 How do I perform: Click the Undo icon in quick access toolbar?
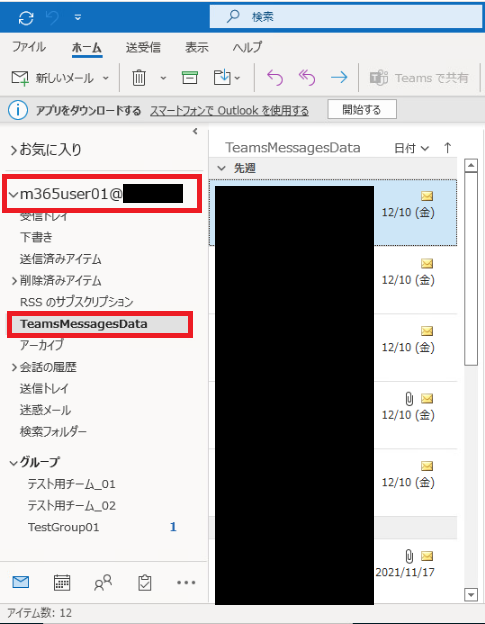pos(53,18)
